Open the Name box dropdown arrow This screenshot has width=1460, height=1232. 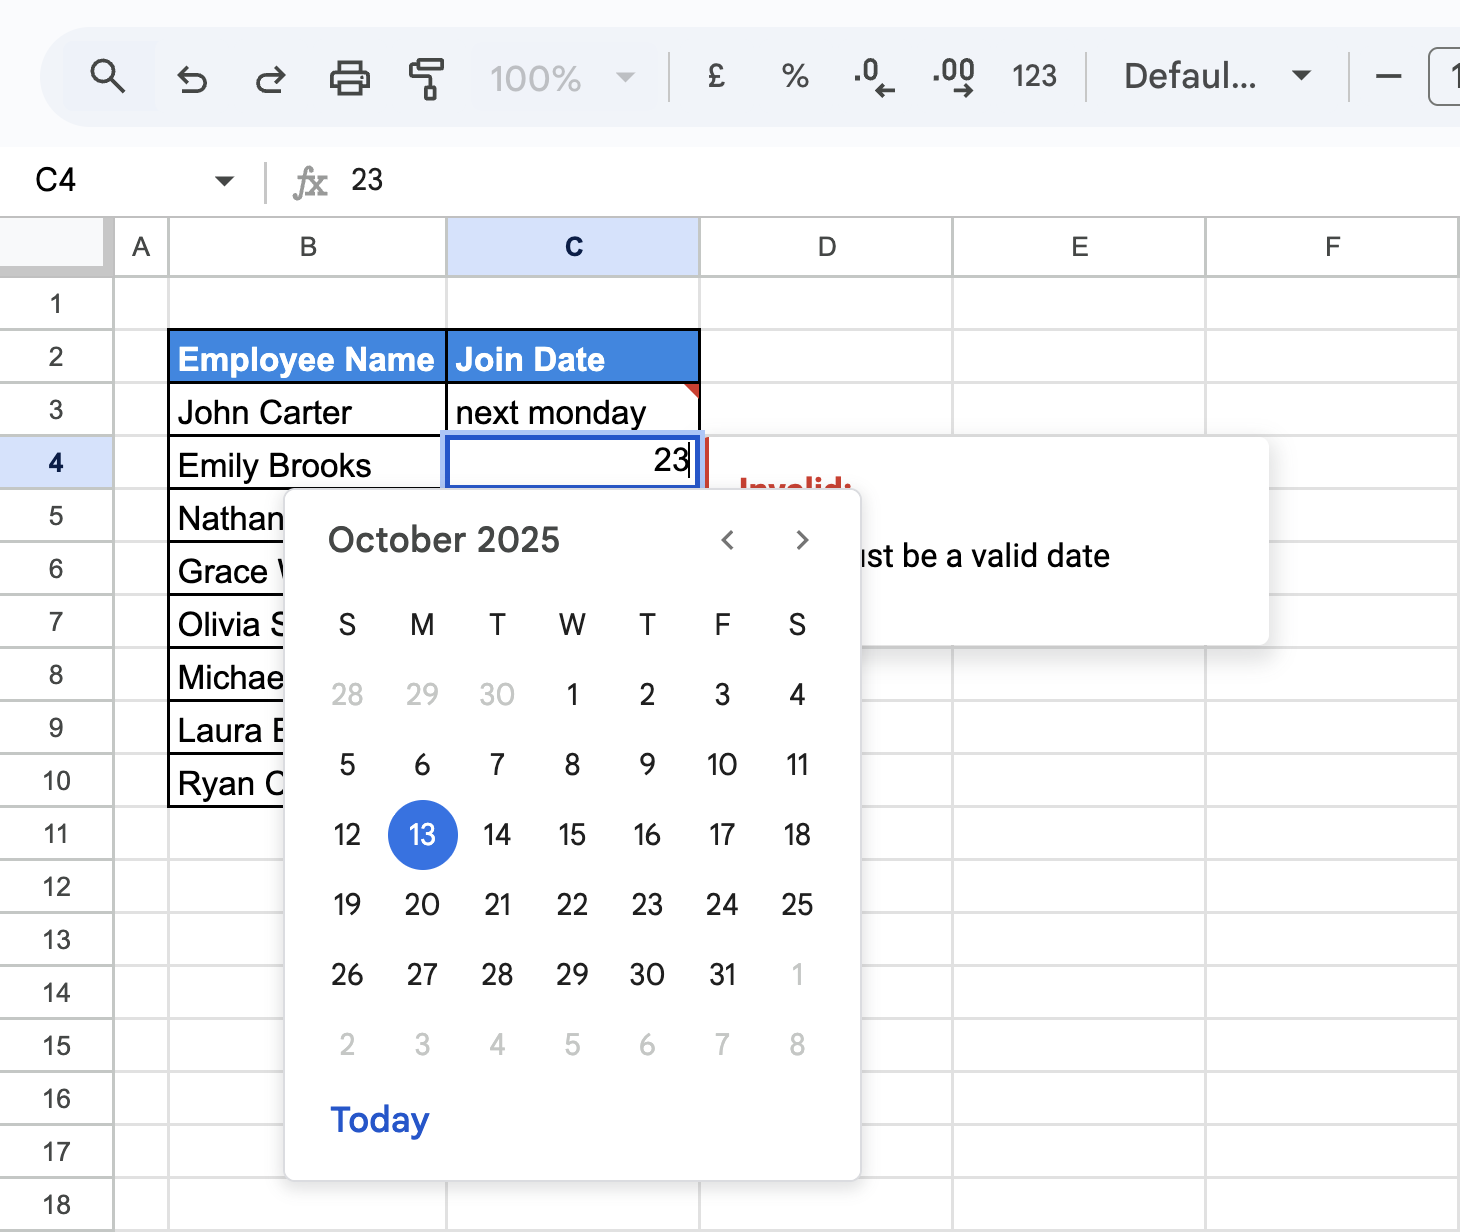coord(224,181)
